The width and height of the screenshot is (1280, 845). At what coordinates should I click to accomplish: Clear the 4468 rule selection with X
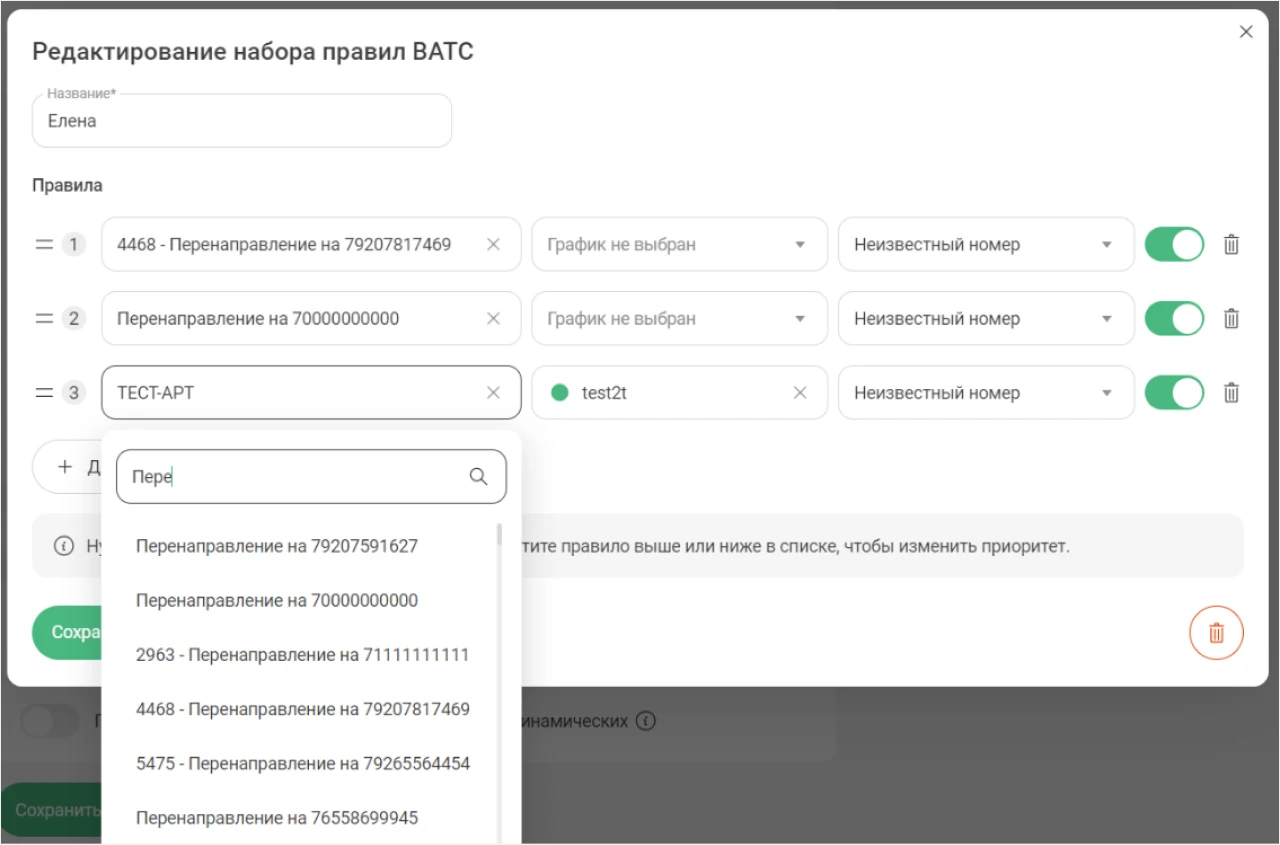[x=493, y=245]
